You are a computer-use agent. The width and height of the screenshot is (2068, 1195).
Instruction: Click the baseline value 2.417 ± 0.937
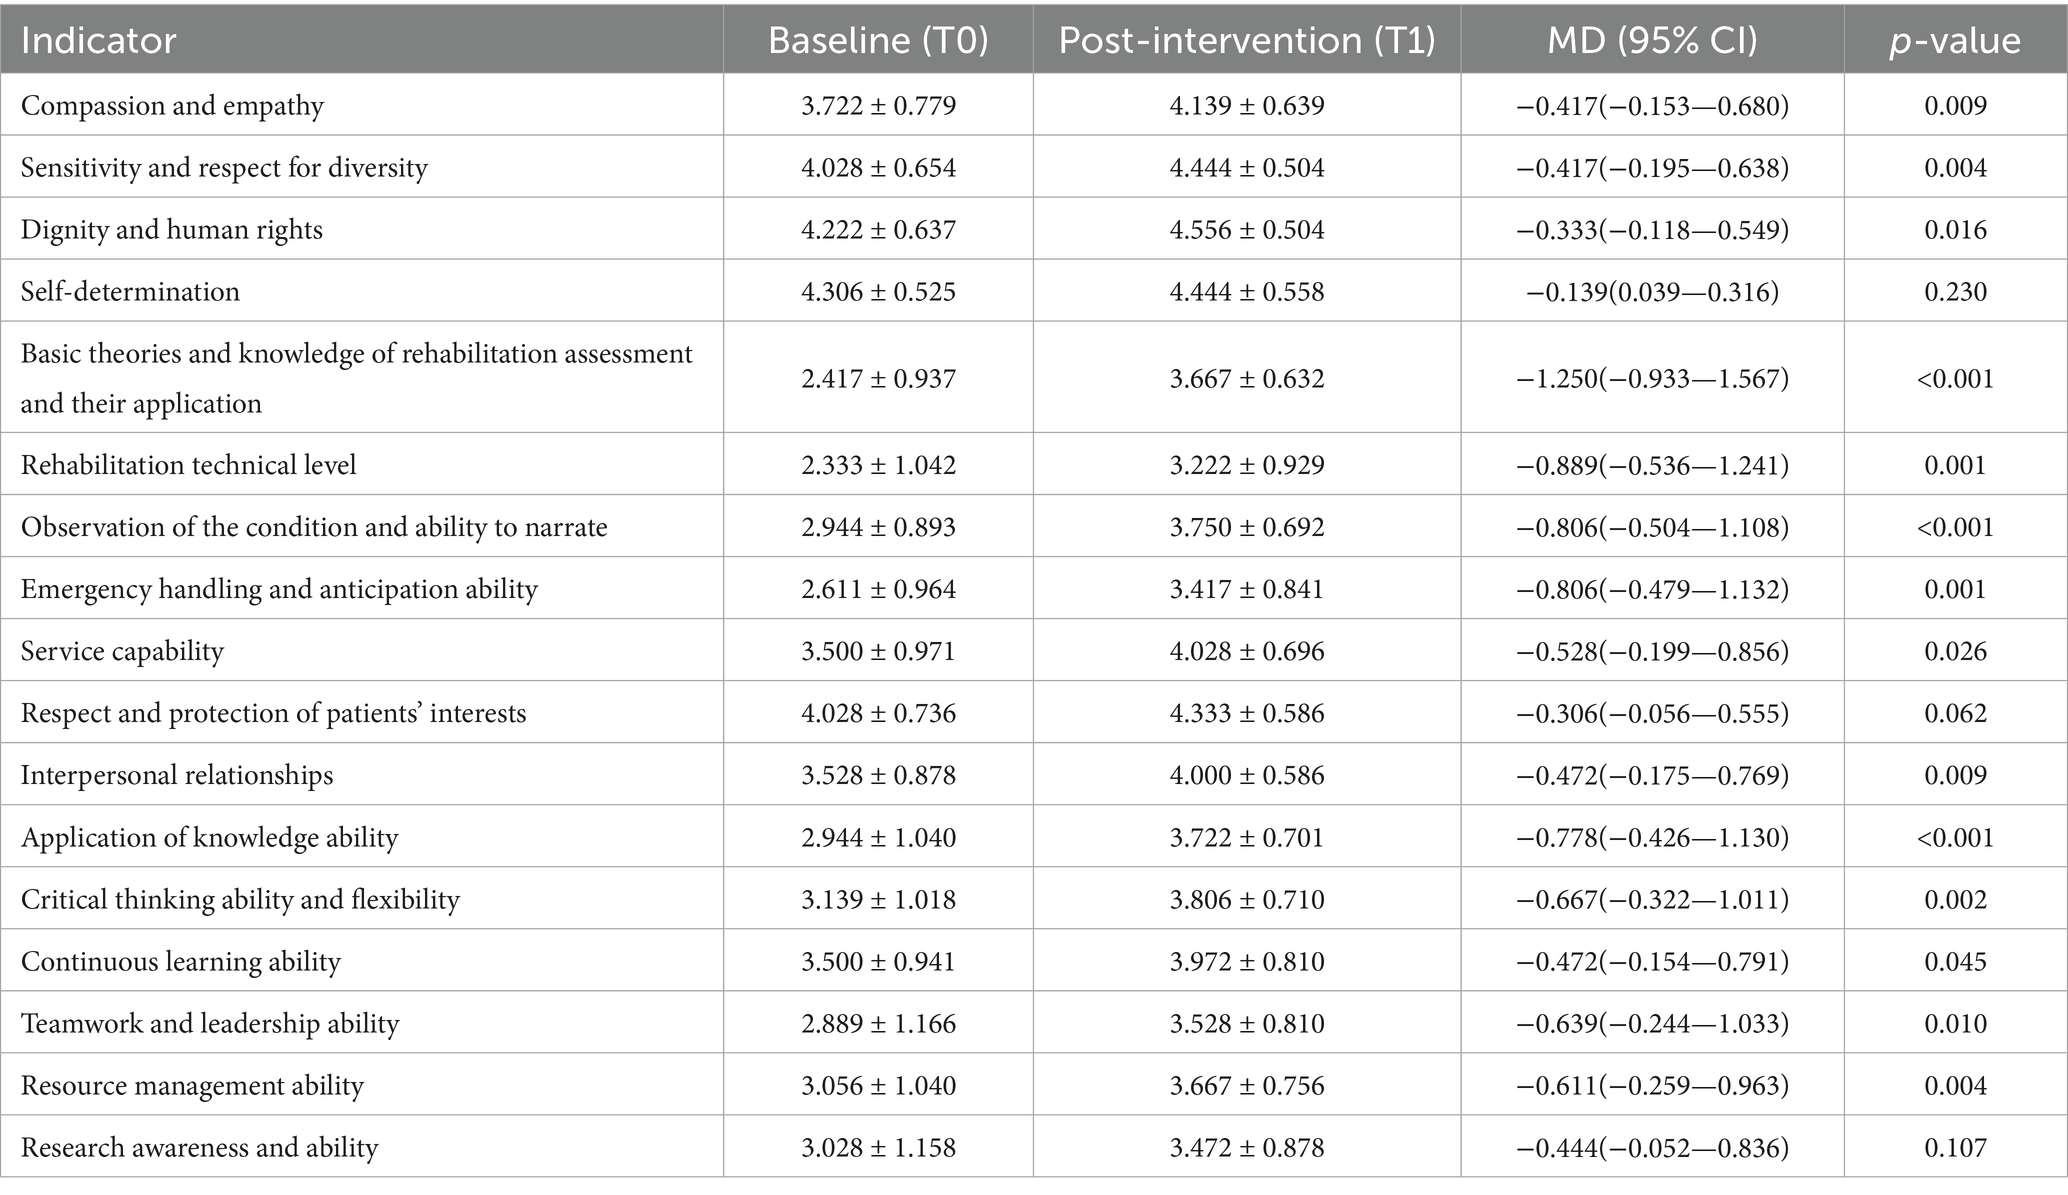878,379
